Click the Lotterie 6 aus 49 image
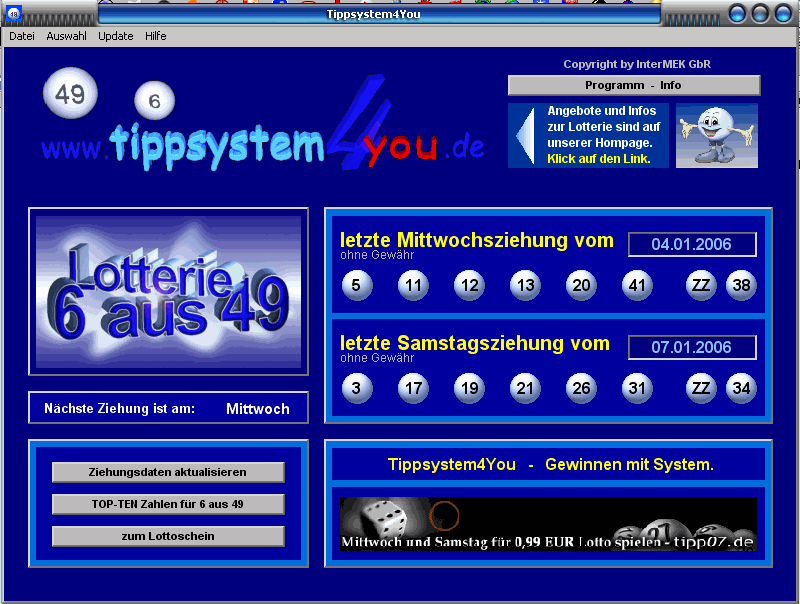This screenshot has width=800, height=604. (x=168, y=292)
